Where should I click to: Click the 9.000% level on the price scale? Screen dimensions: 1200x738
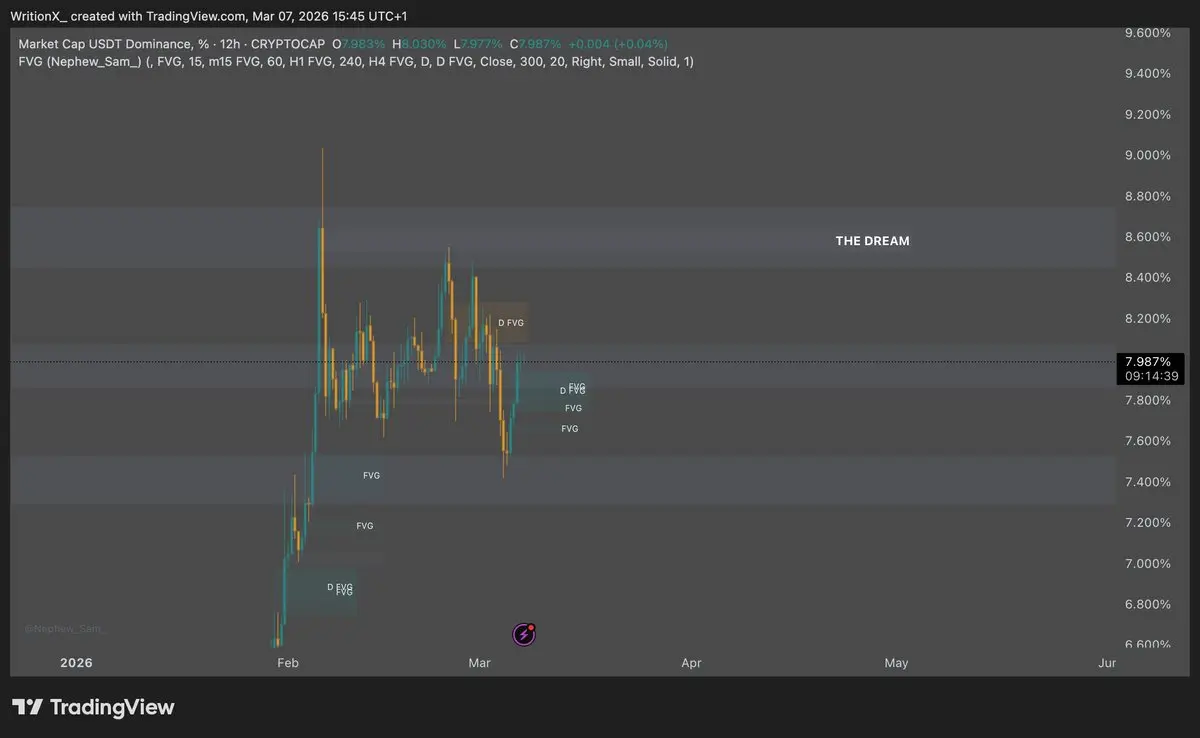(x=1148, y=155)
